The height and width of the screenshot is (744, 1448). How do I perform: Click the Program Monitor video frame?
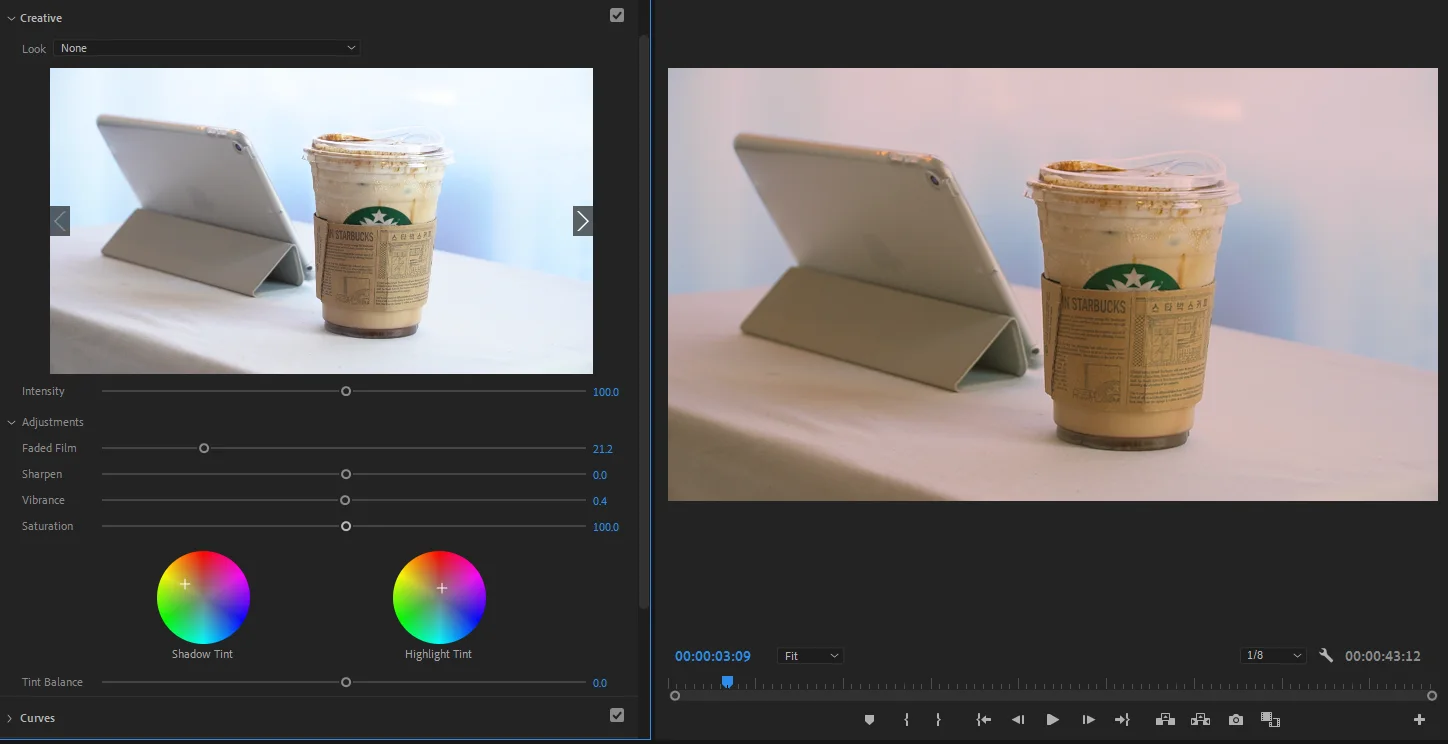click(1053, 284)
